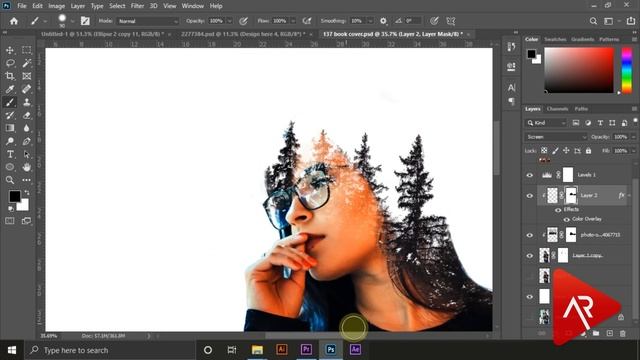Open the layer Opacity dropdown arrow
Image resolution: width=640 pixels, height=360 pixels.
tap(633, 137)
